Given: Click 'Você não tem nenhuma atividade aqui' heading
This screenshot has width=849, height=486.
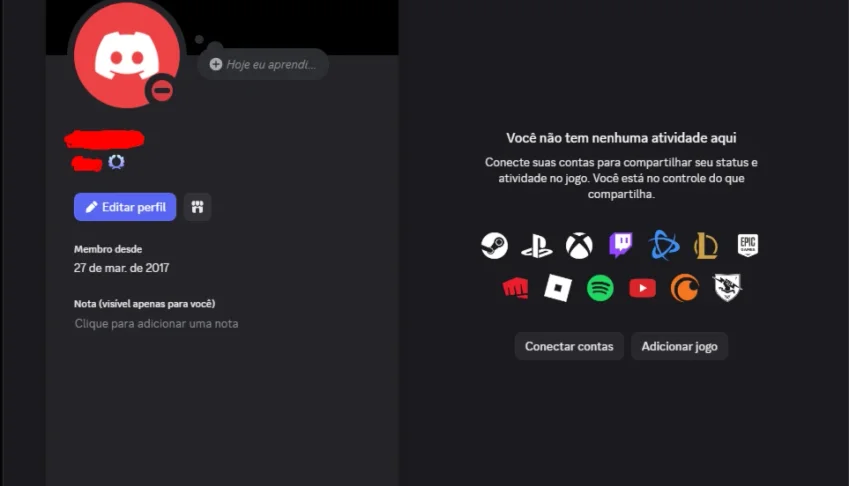Looking at the screenshot, I should click(621, 138).
